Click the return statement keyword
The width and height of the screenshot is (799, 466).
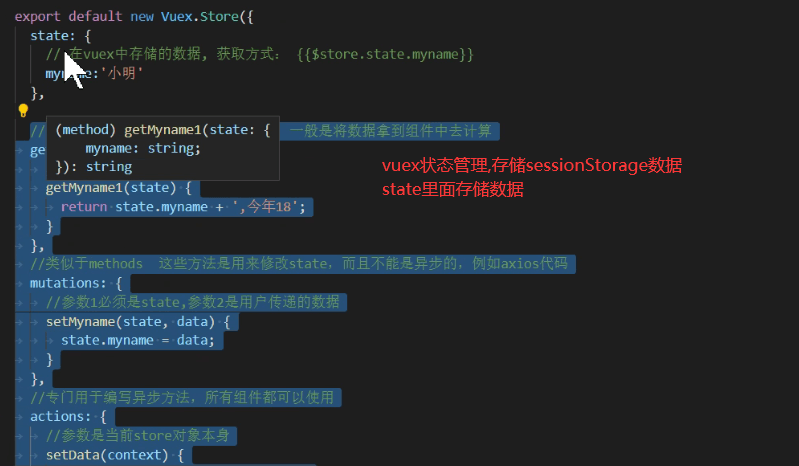point(84,207)
